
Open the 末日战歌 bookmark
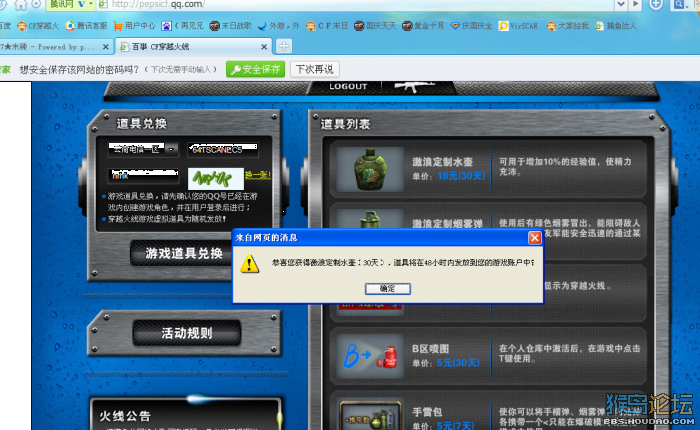coord(231,26)
